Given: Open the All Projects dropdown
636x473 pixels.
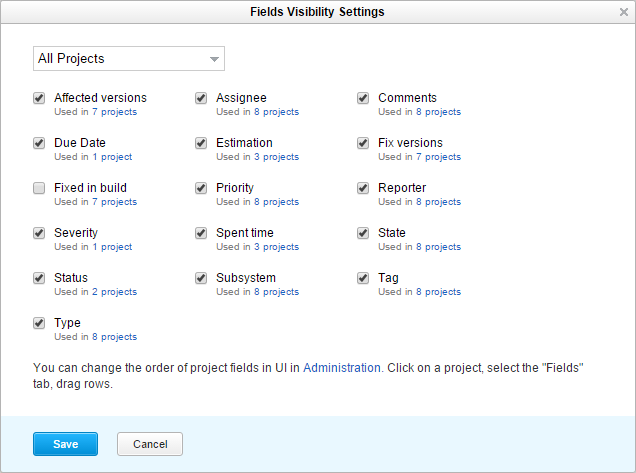Looking at the screenshot, I should pyautogui.click(x=128, y=59).
